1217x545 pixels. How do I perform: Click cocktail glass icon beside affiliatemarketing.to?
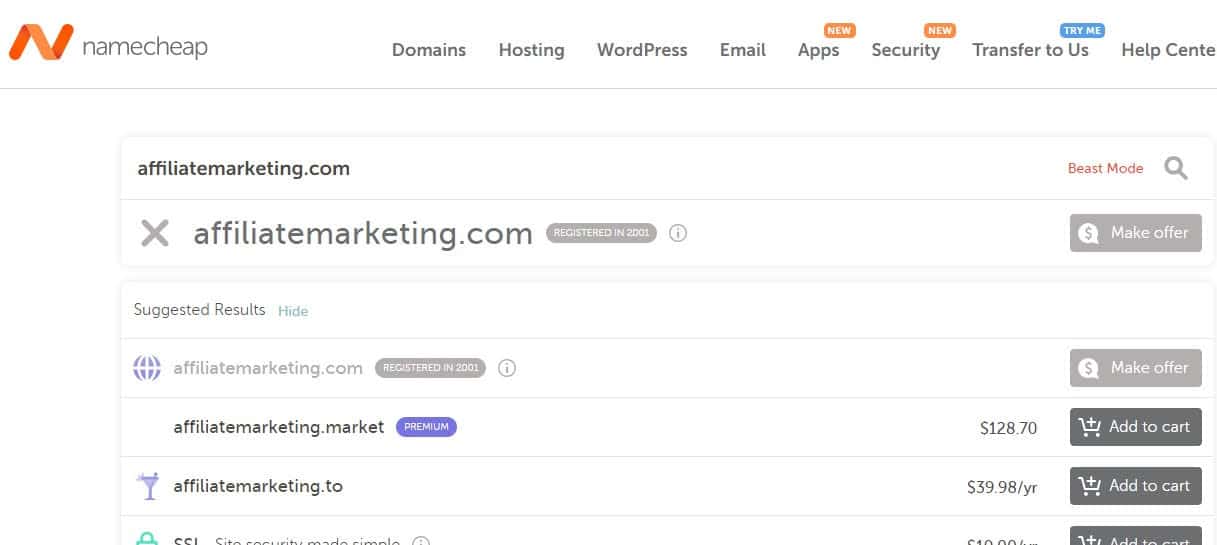[x=147, y=486]
